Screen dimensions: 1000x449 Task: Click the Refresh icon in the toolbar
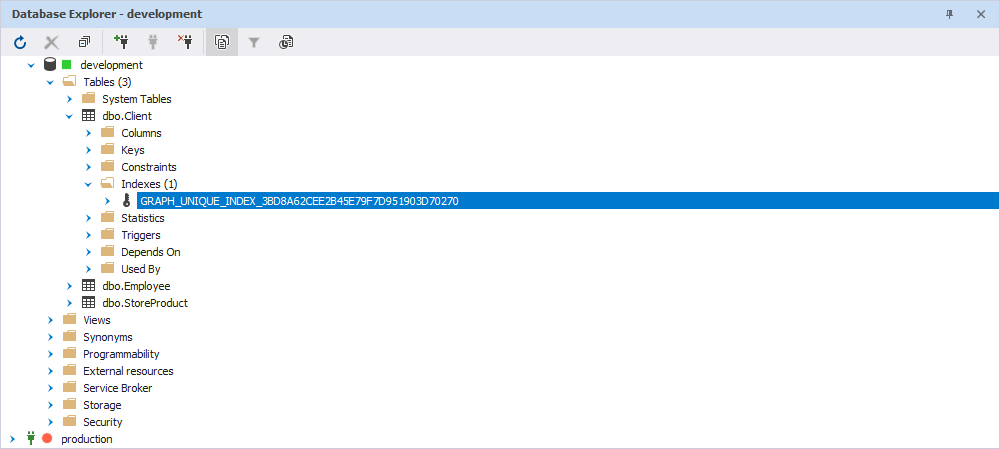click(x=20, y=43)
